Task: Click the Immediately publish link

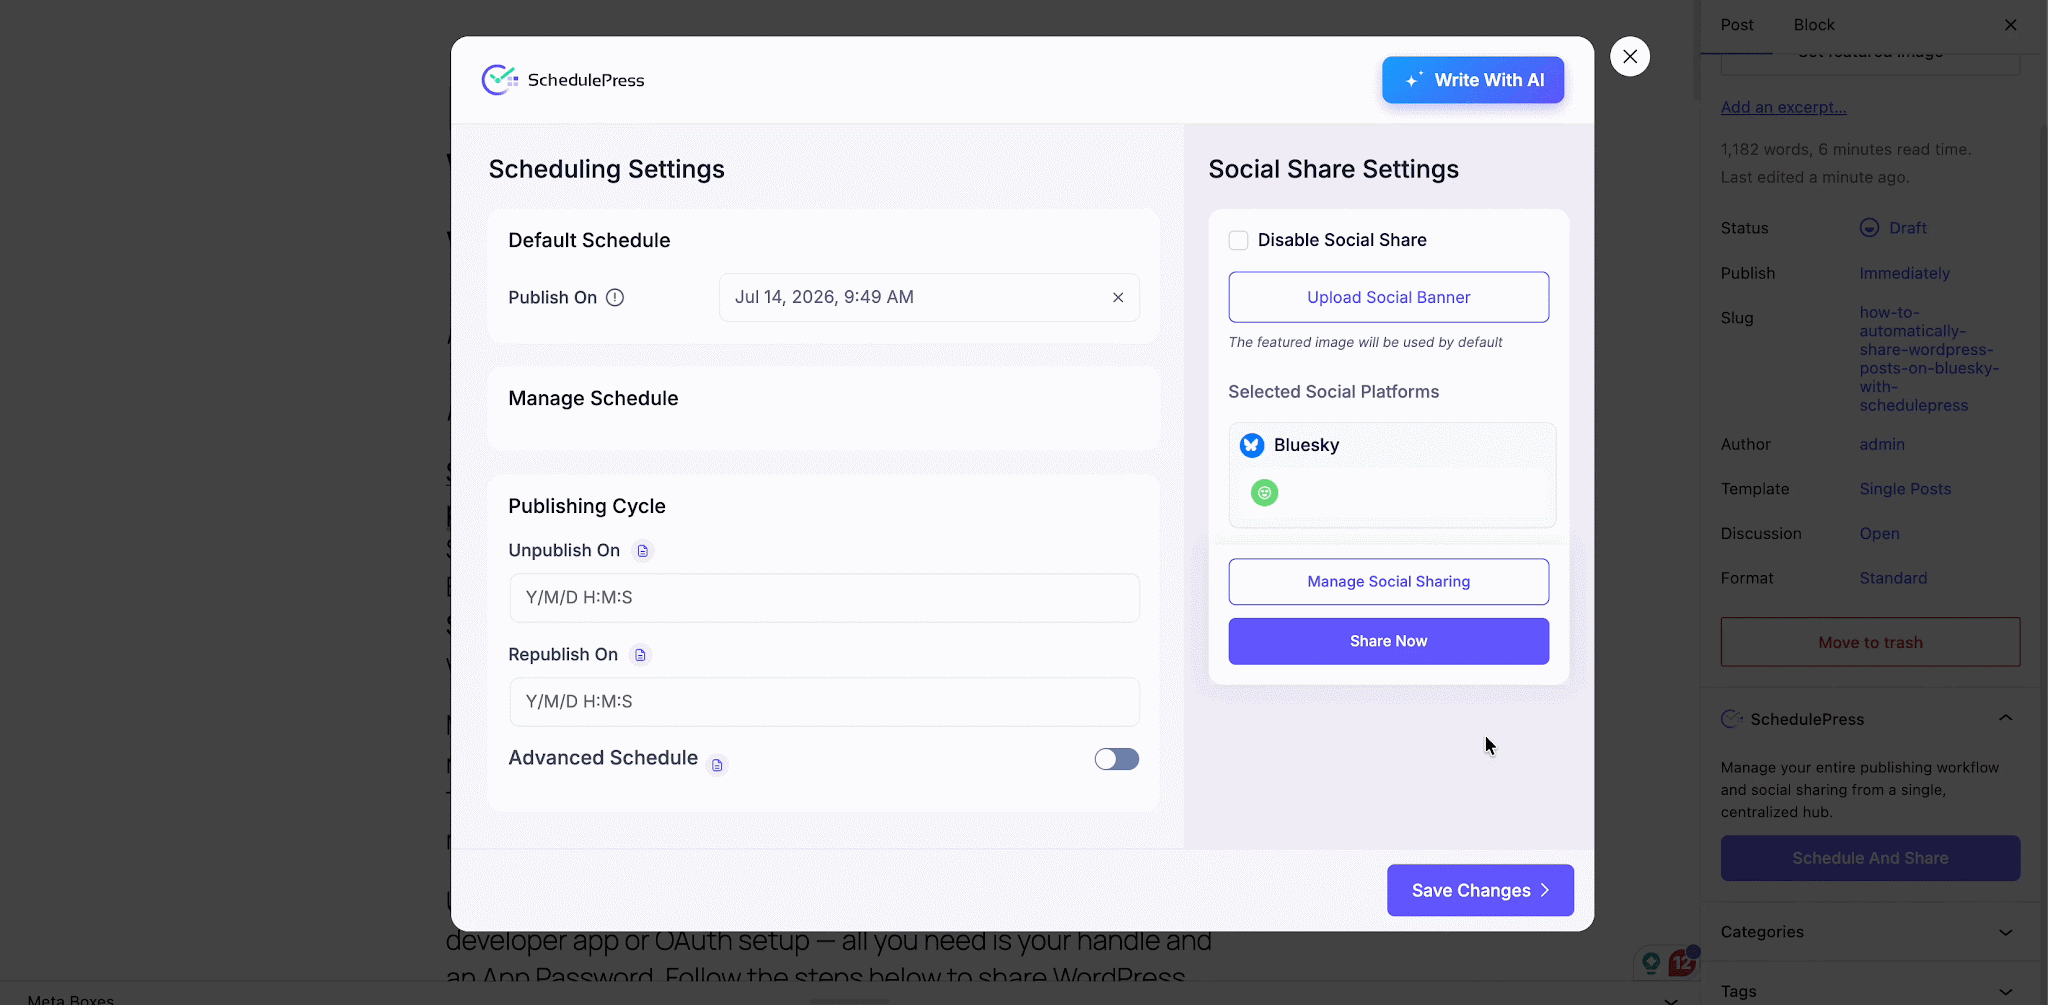Action: (1904, 273)
